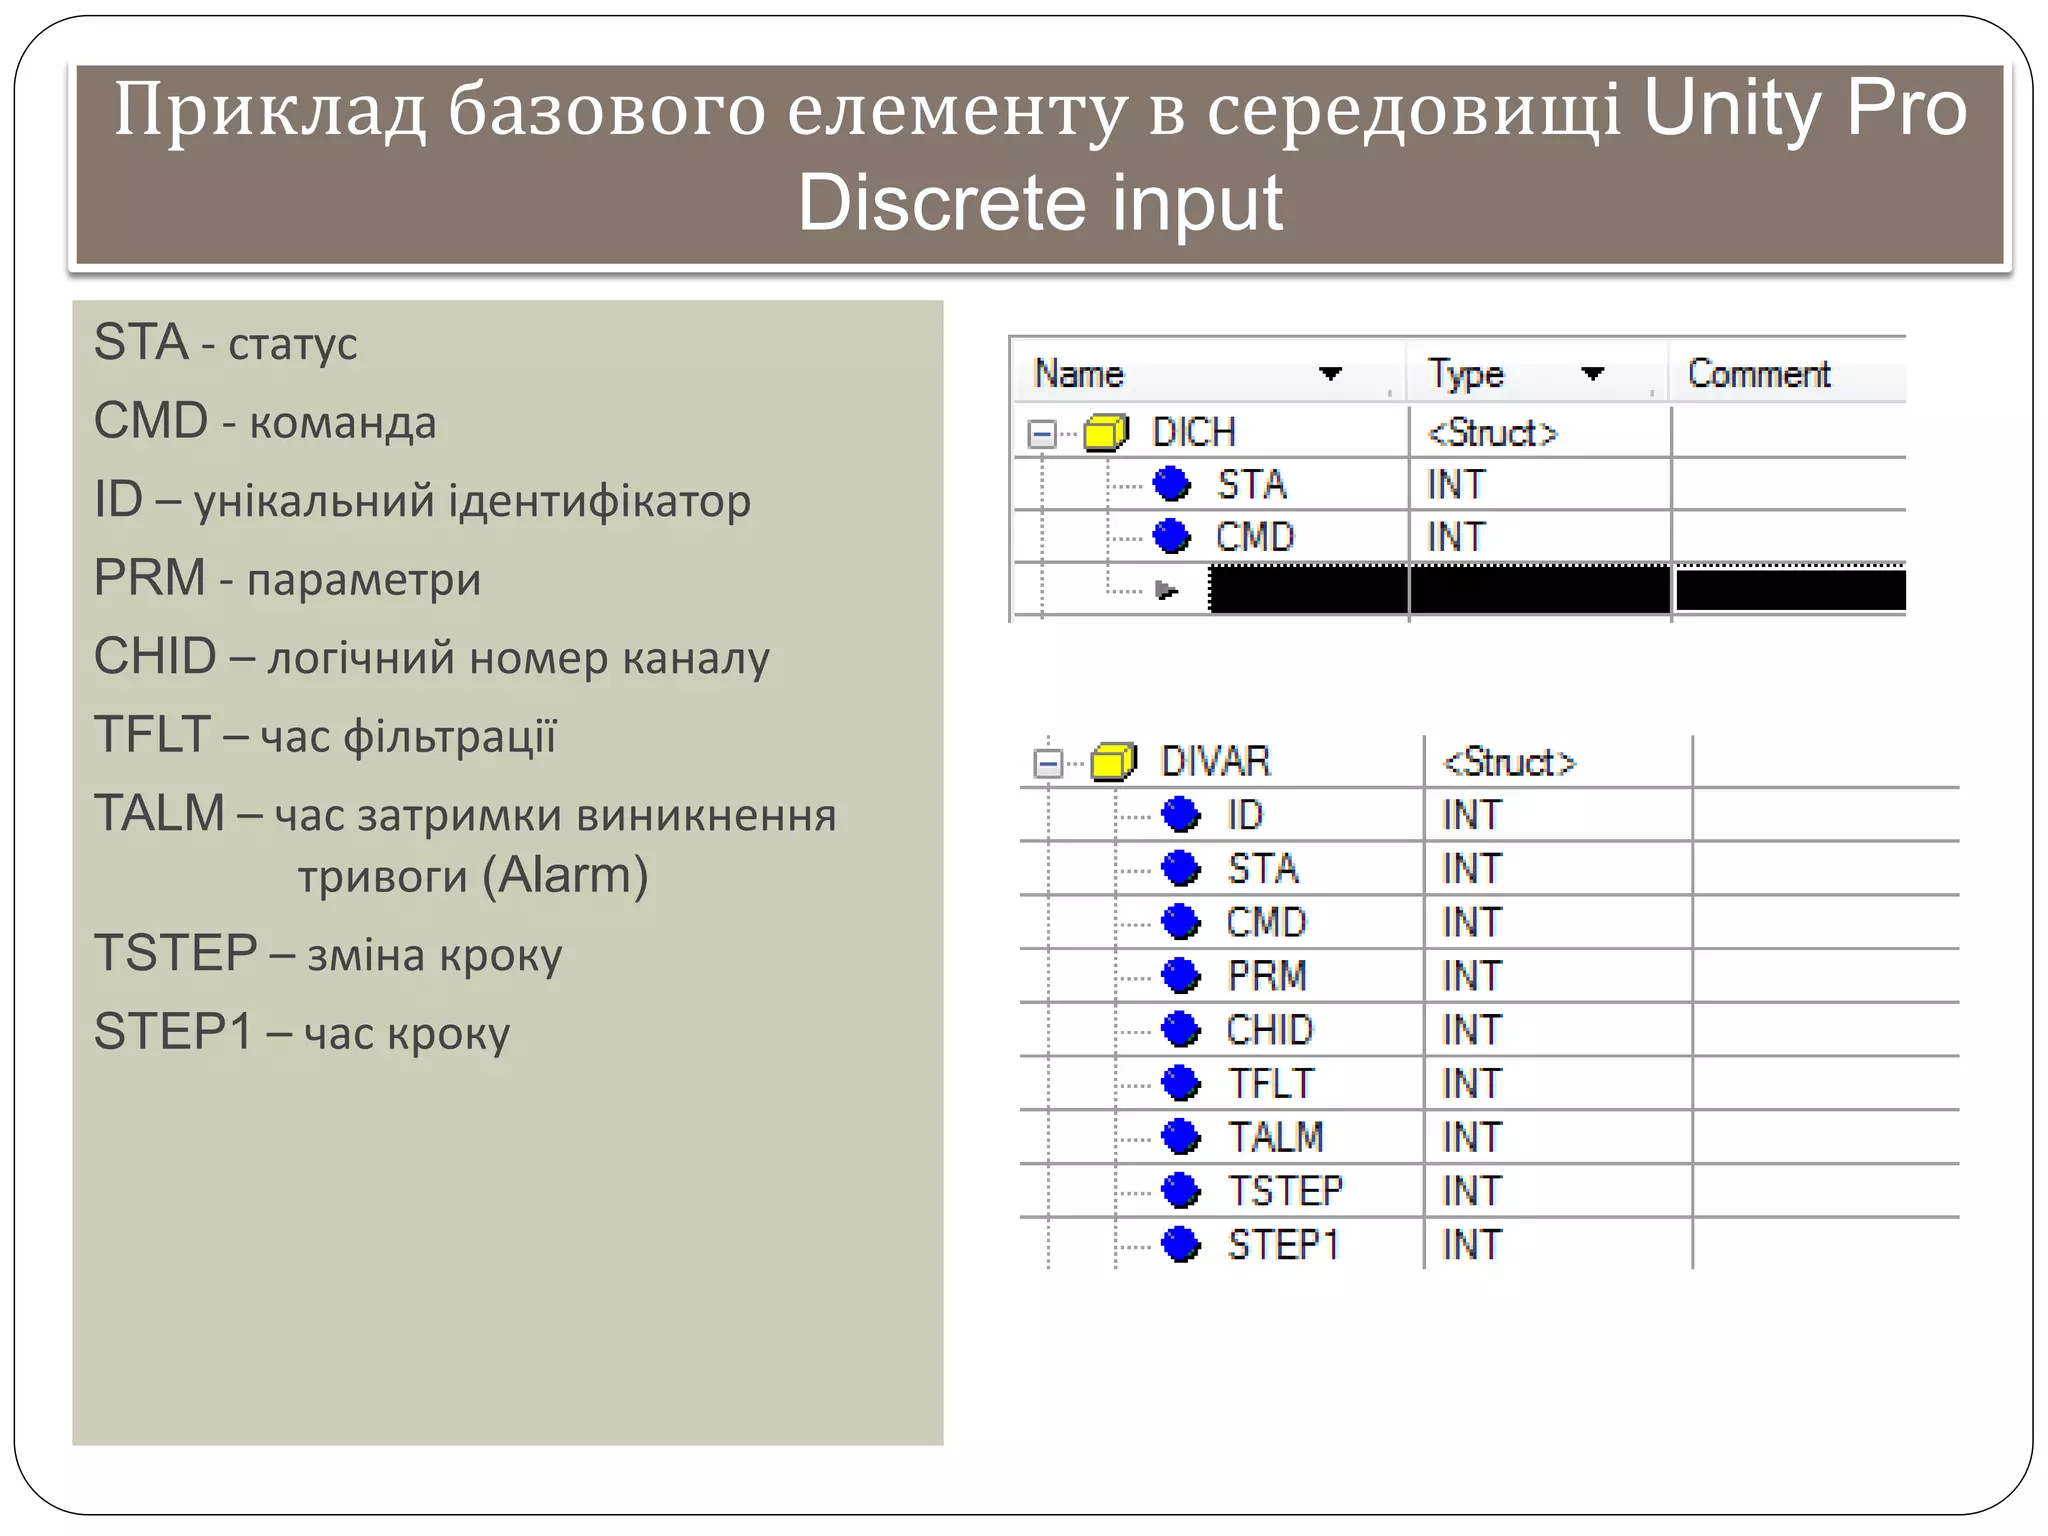Screen dimensions: 2048x1536
Task: Click the 'STEP1 – час кроку' line
Action: [x=302, y=1032]
